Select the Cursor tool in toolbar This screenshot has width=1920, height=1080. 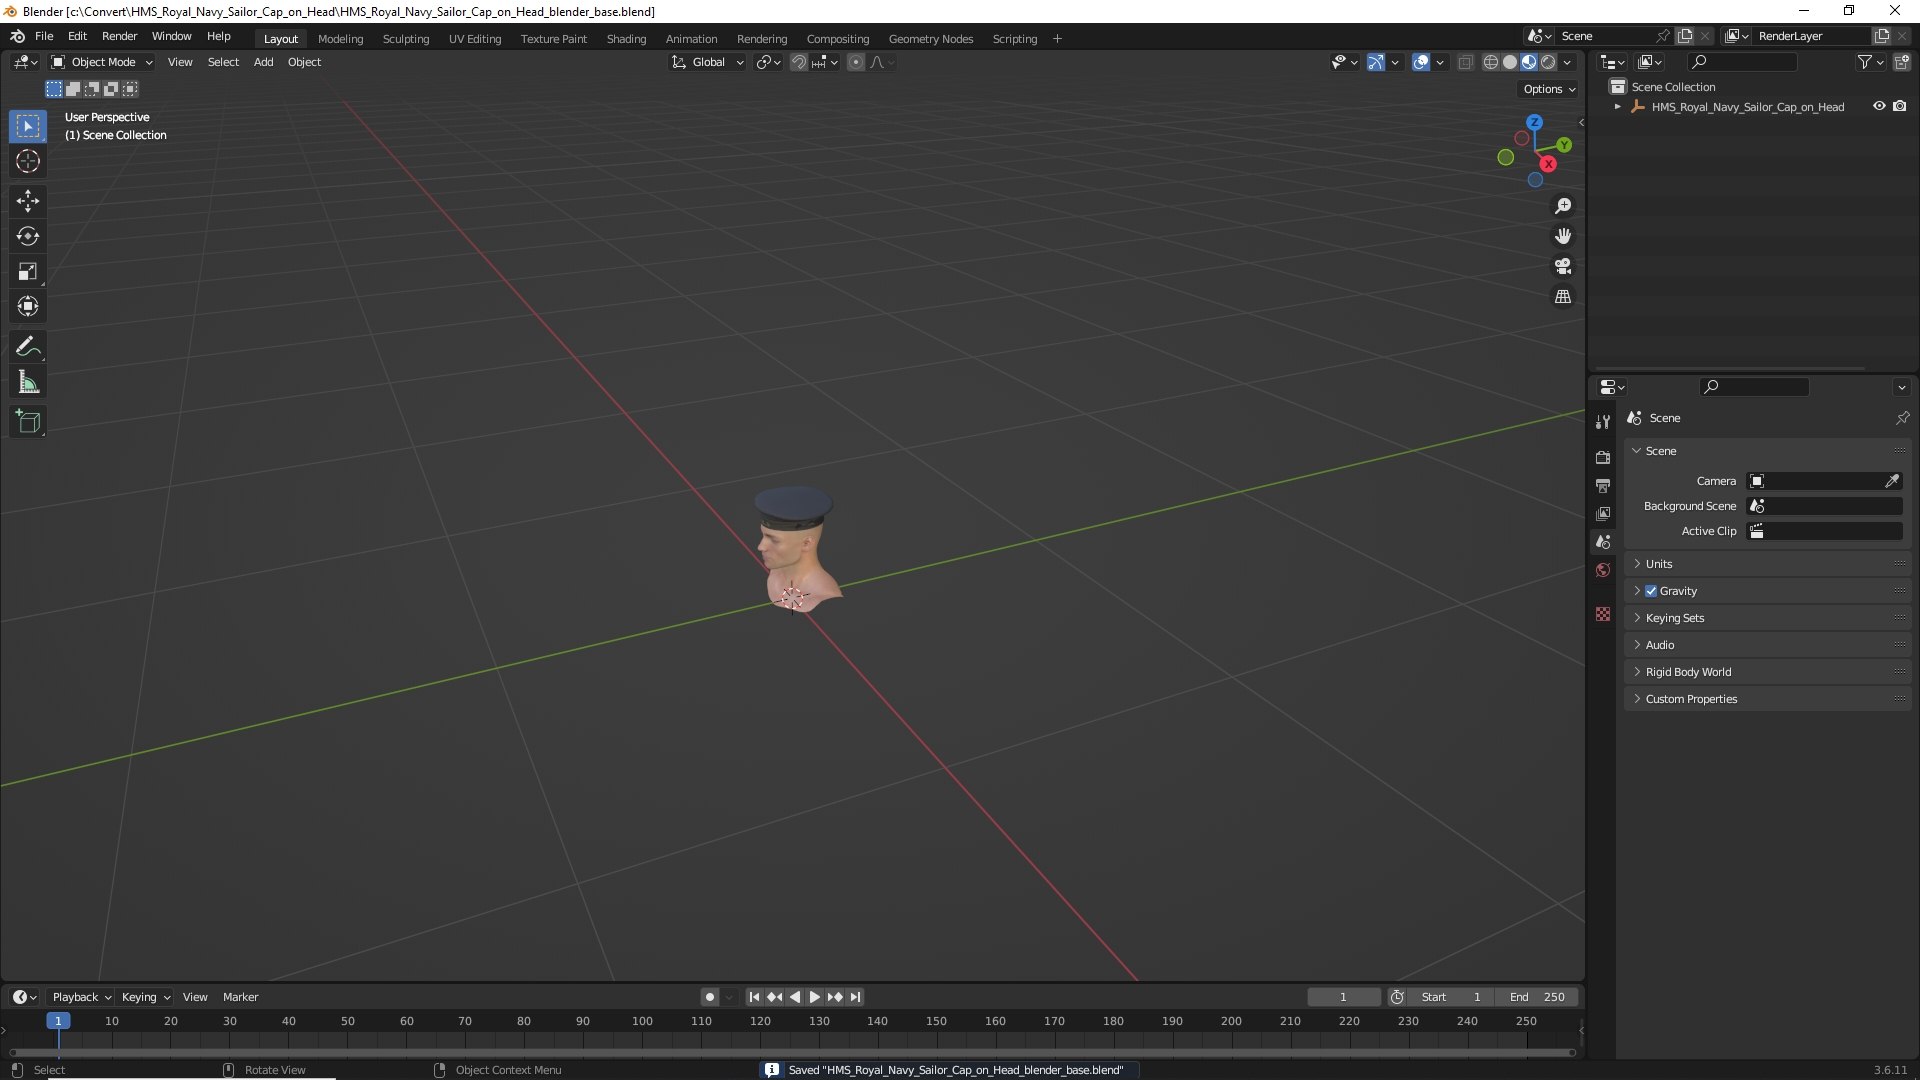[28, 161]
